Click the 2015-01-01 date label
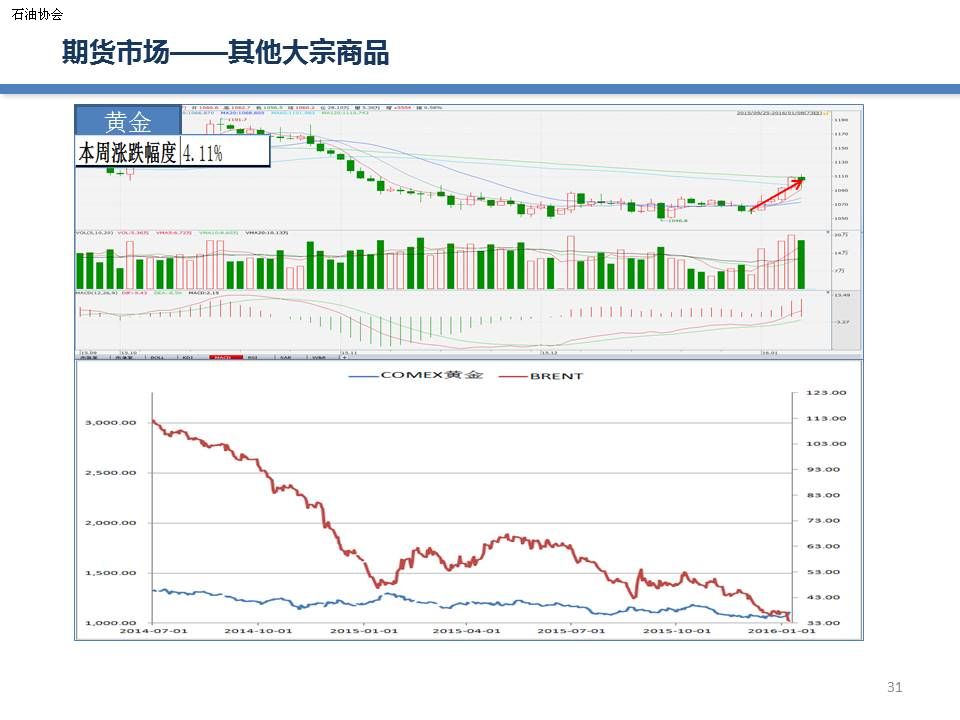960x720 pixels. (x=364, y=631)
